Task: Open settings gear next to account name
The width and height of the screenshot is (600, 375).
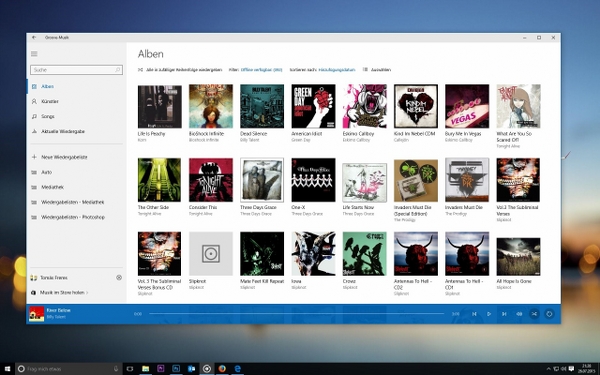Action: 119,277
